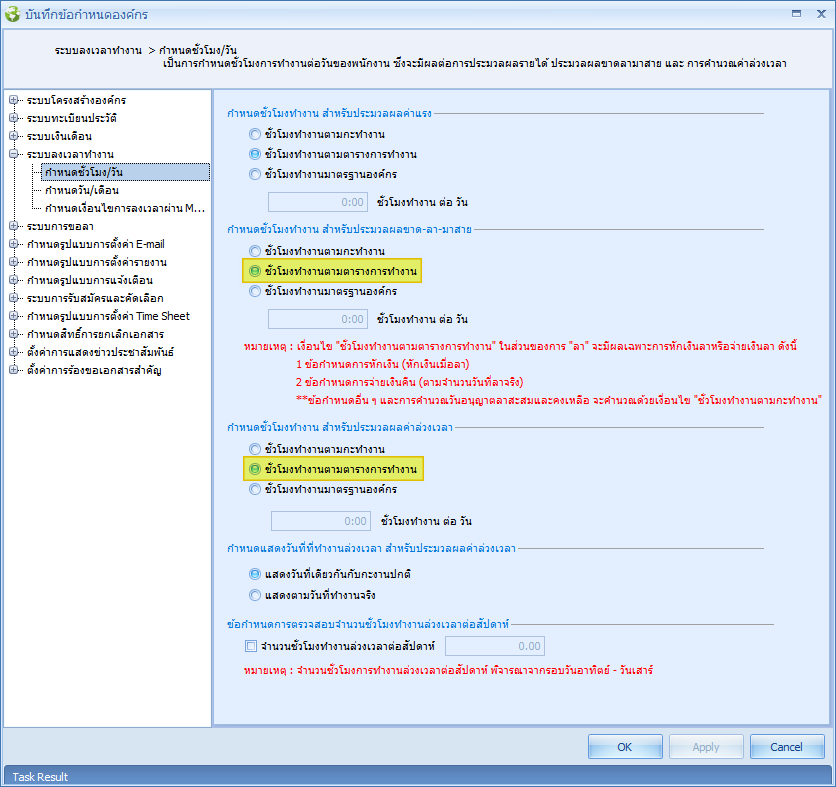
Task: Close the บันทึกข้อกำหนดองค์กร window
Action: (821, 14)
